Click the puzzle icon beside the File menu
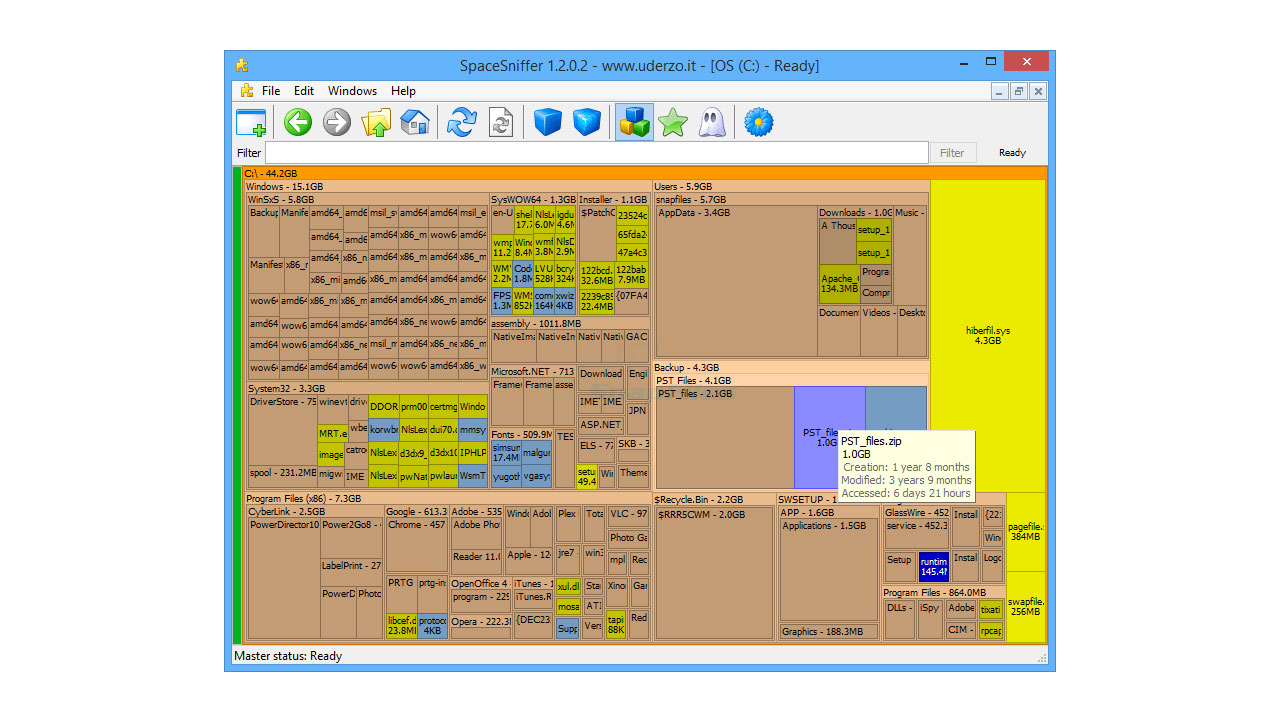The height and width of the screenshot is (720, 1280). click(247, 91)
